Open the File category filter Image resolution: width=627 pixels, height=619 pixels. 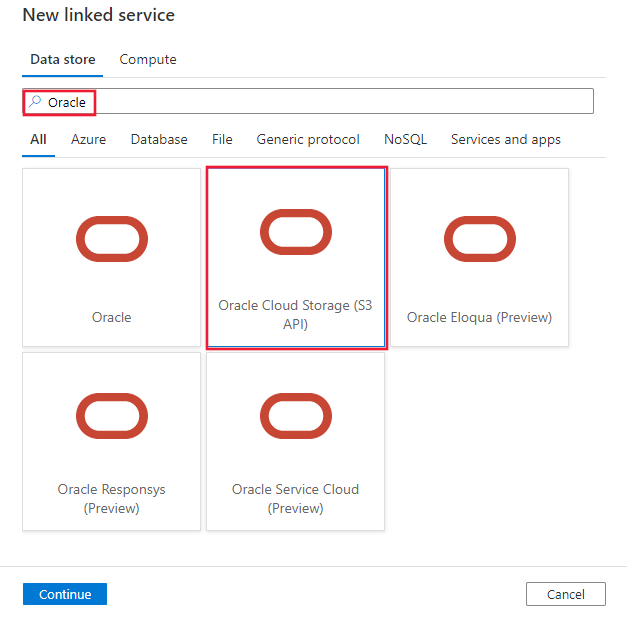pos(222,140)
